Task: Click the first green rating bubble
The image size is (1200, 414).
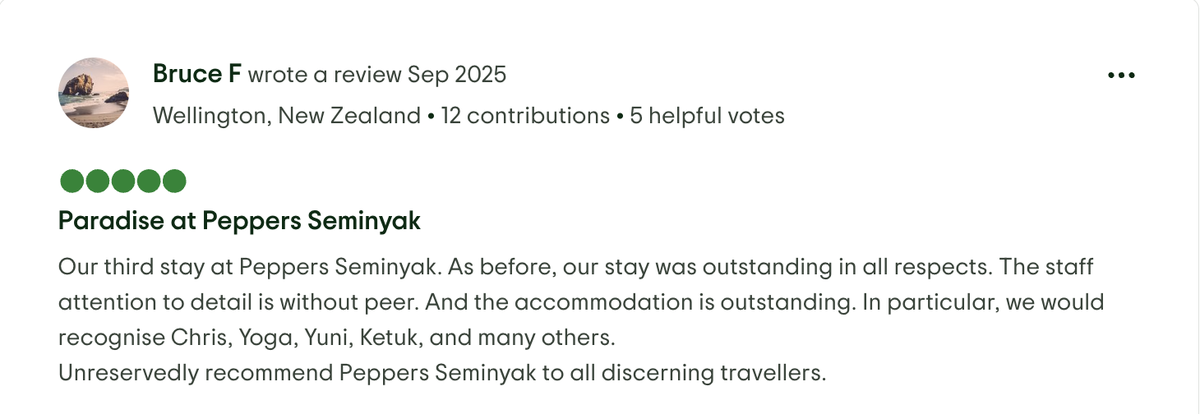Action: [x=72, y=181]
